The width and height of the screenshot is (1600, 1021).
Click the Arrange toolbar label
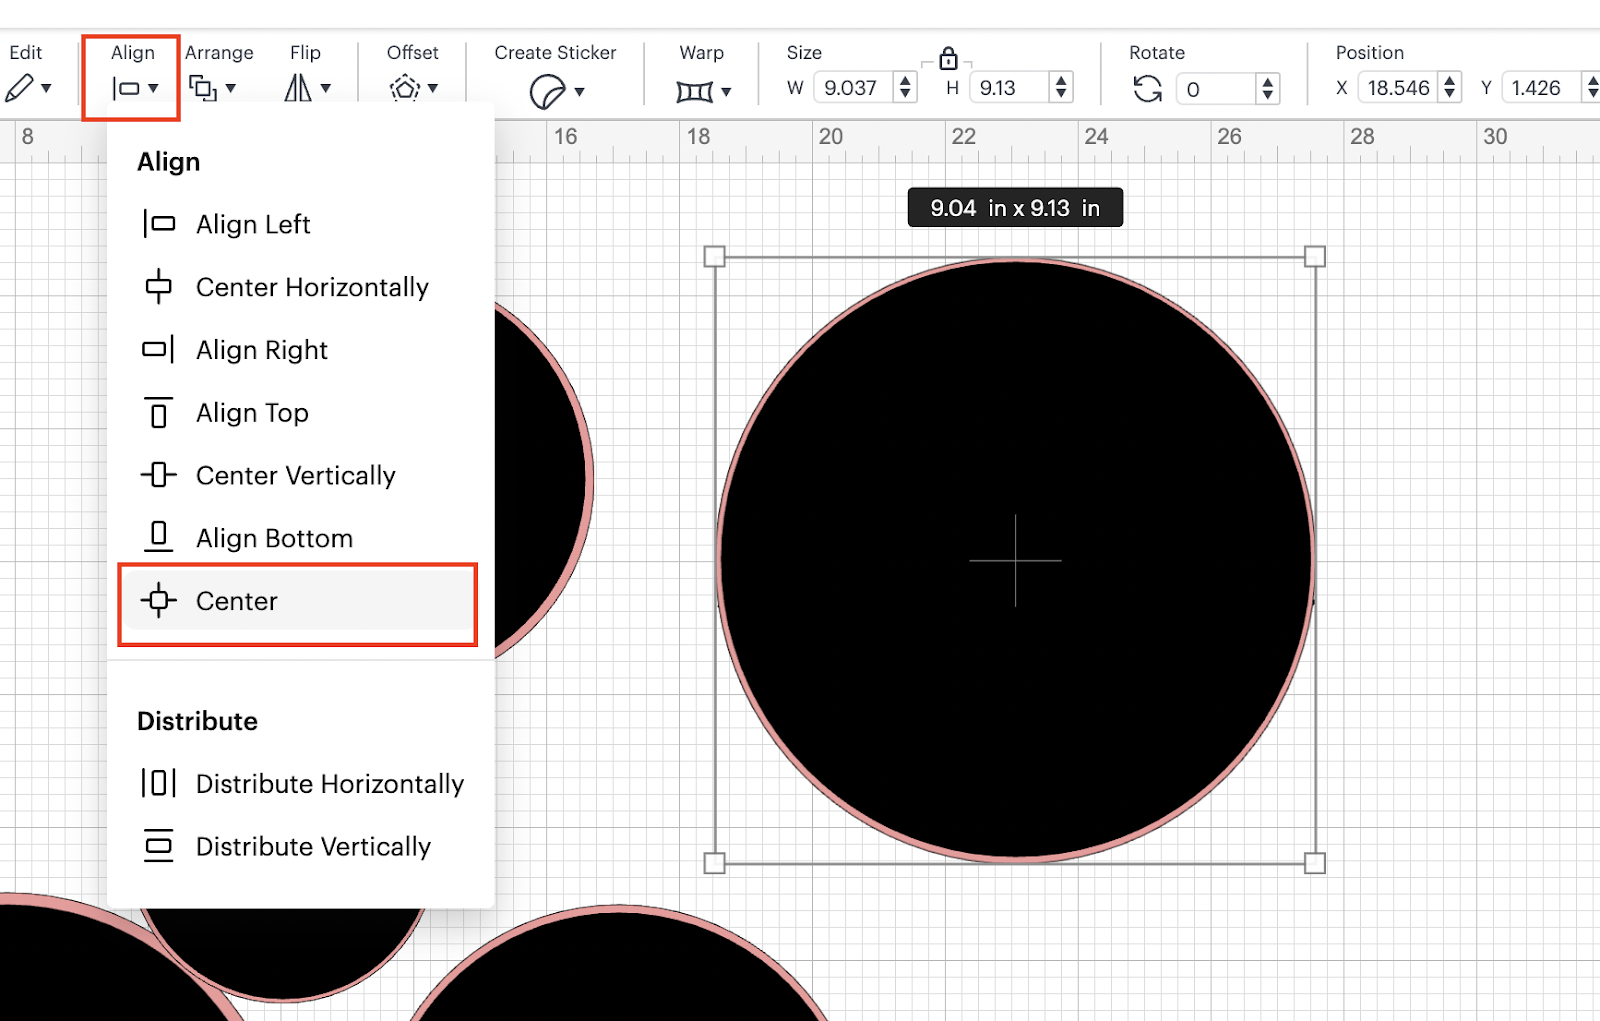219,53
